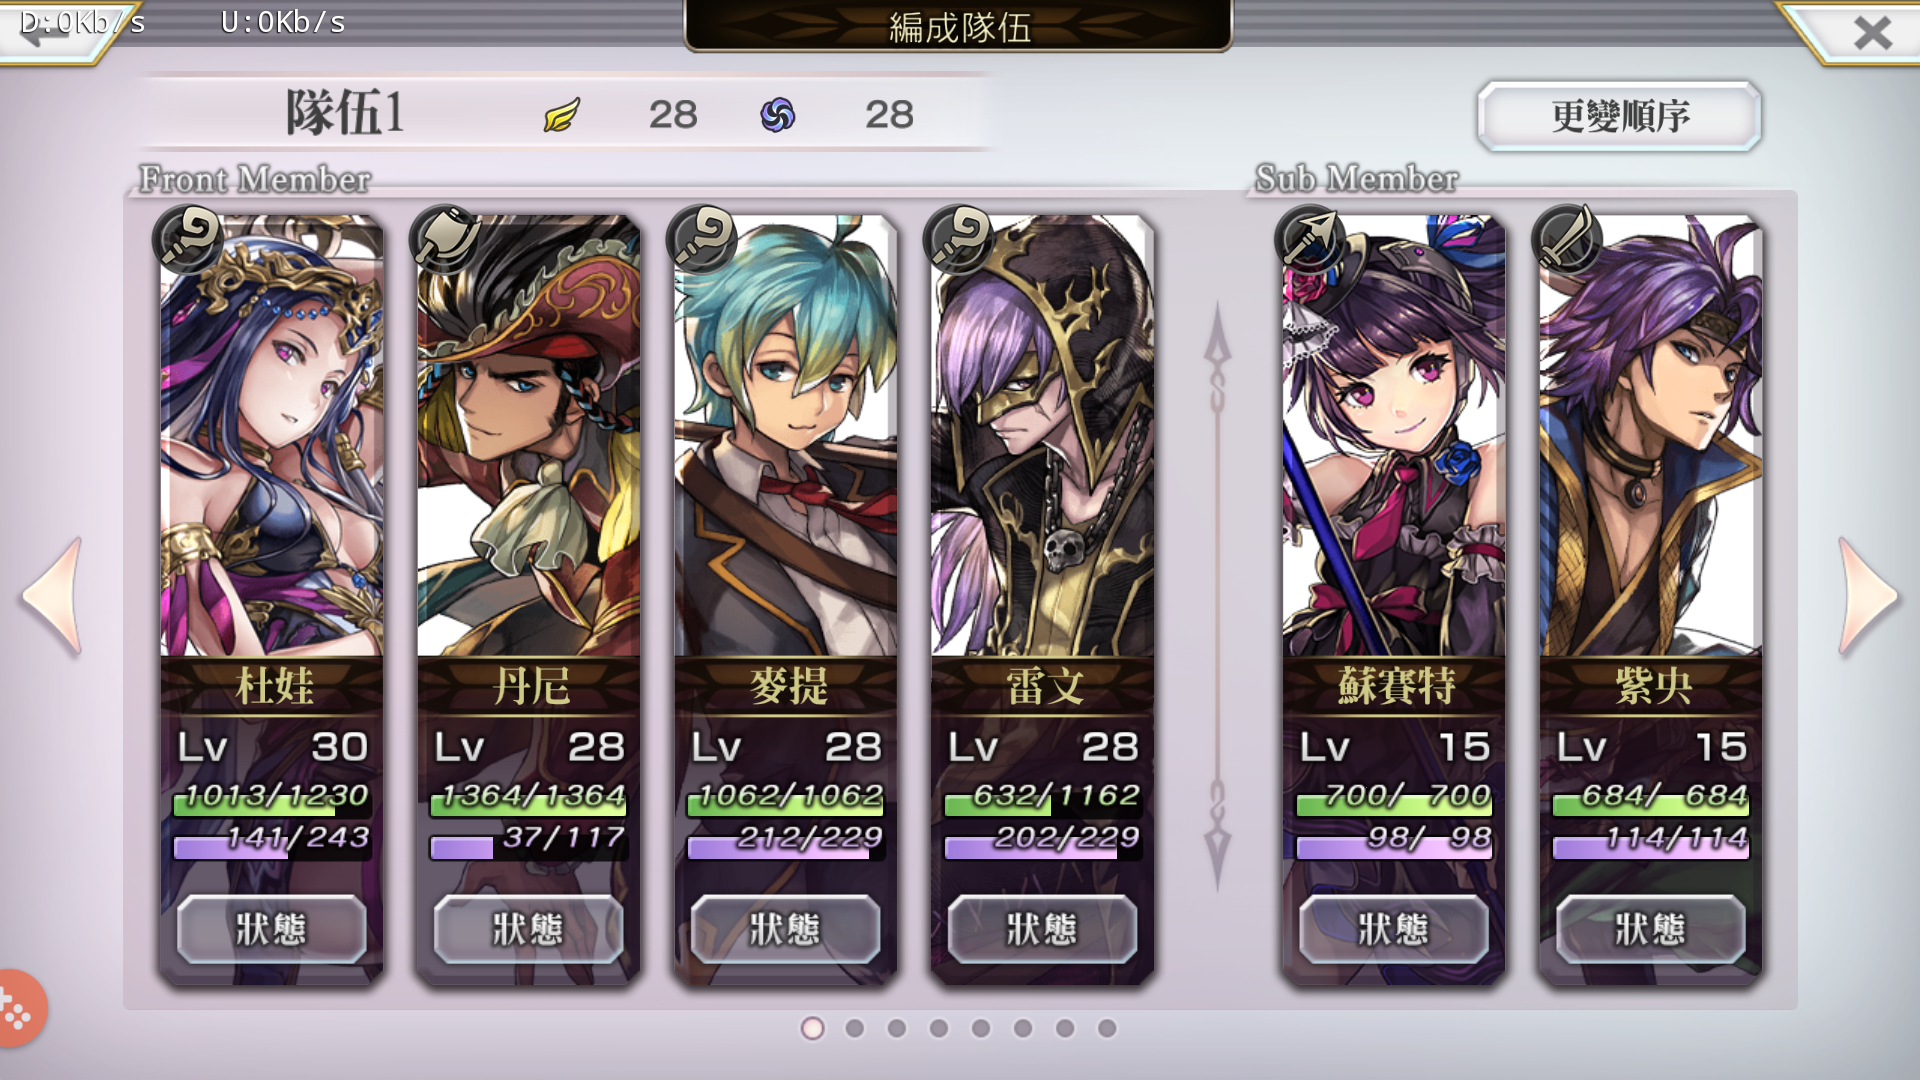
Task: Select the second team page dot
Action: coord(855,1028)
